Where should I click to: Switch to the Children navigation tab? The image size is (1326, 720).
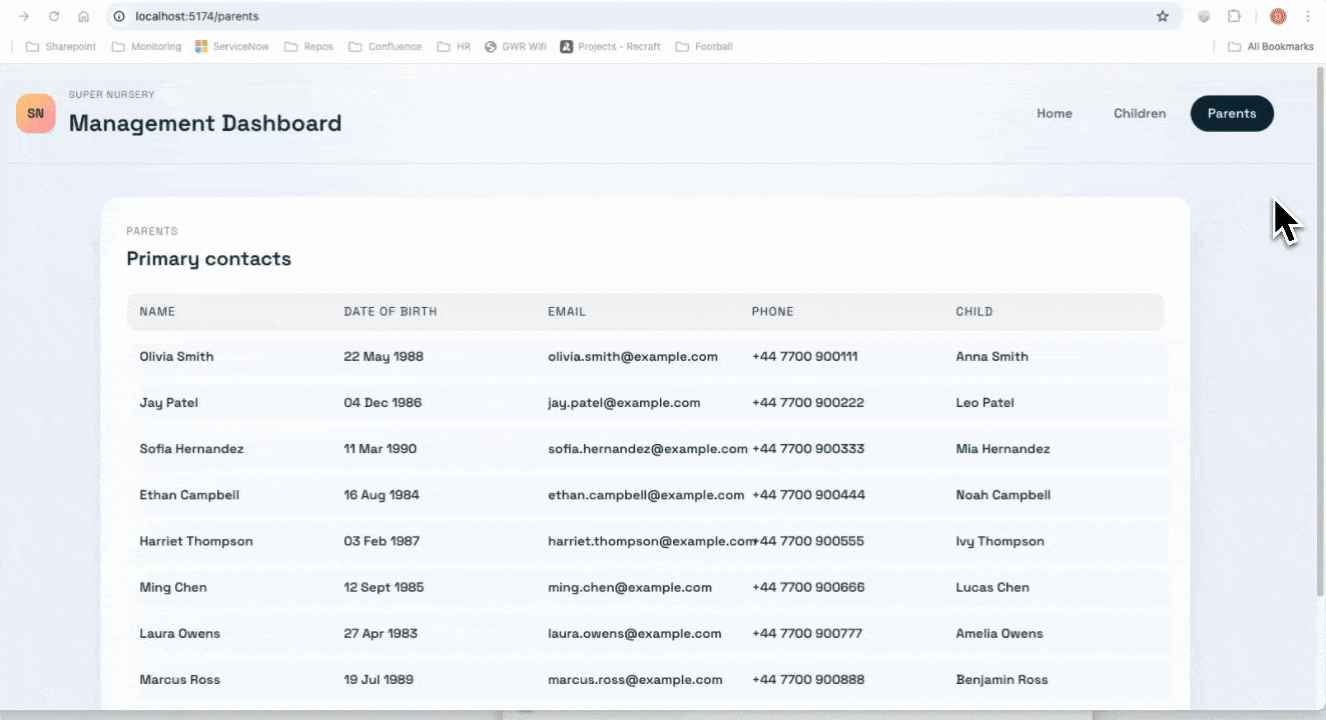[x=1140, y=113]
